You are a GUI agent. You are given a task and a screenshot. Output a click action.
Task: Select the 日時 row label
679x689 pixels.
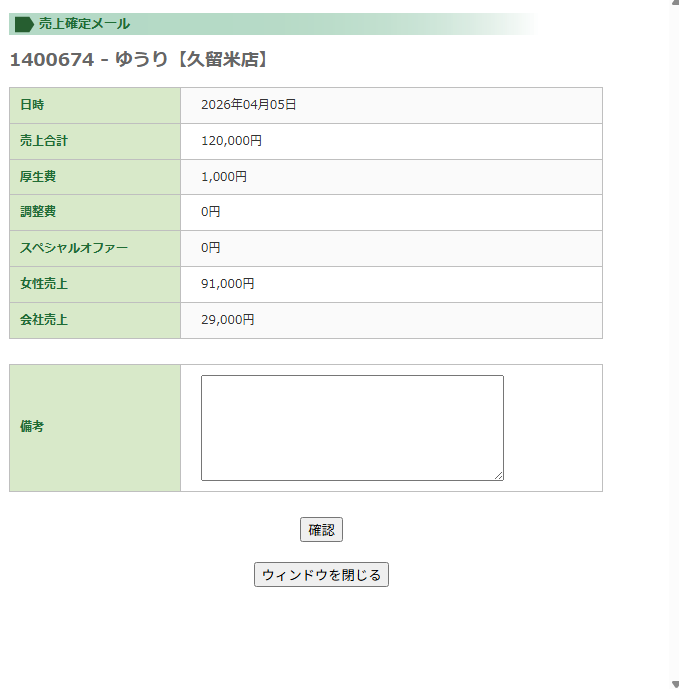tap(32, 105)
